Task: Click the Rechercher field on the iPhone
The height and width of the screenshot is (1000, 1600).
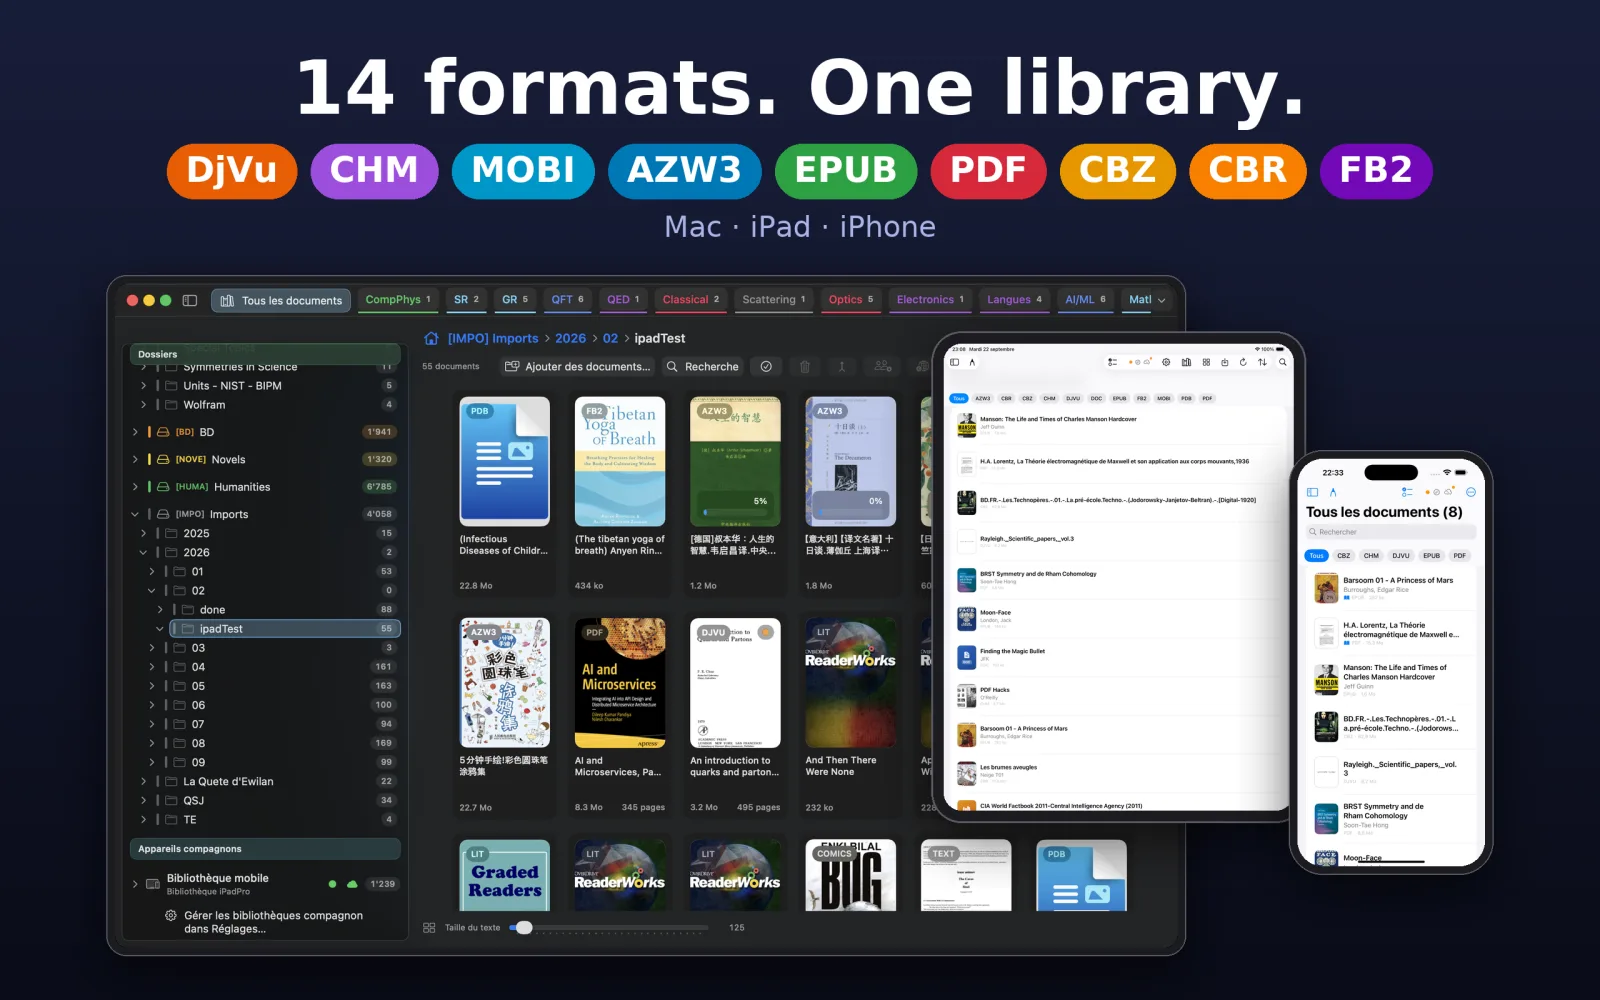Action: tap(1390, 532)
